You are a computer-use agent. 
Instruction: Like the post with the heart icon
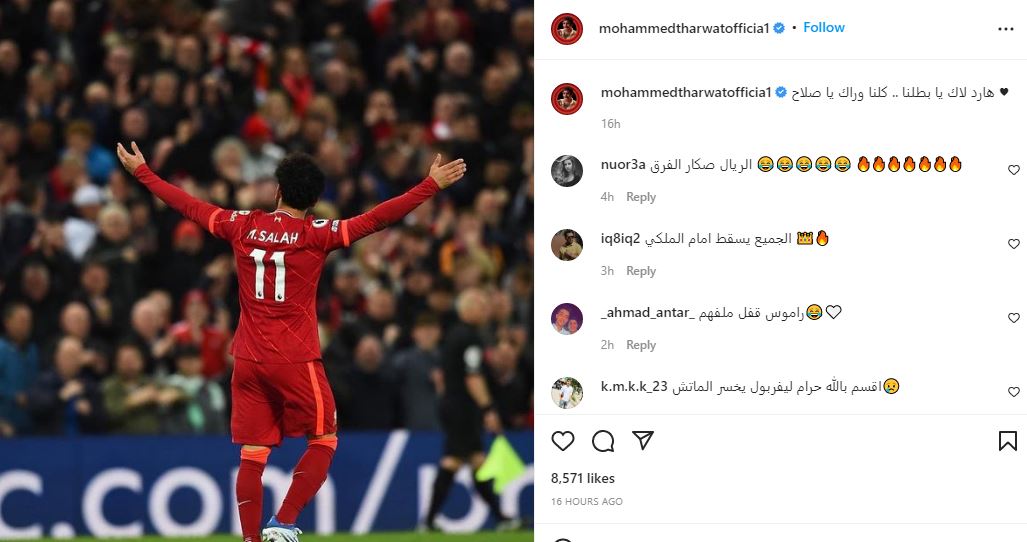point(563,441)
